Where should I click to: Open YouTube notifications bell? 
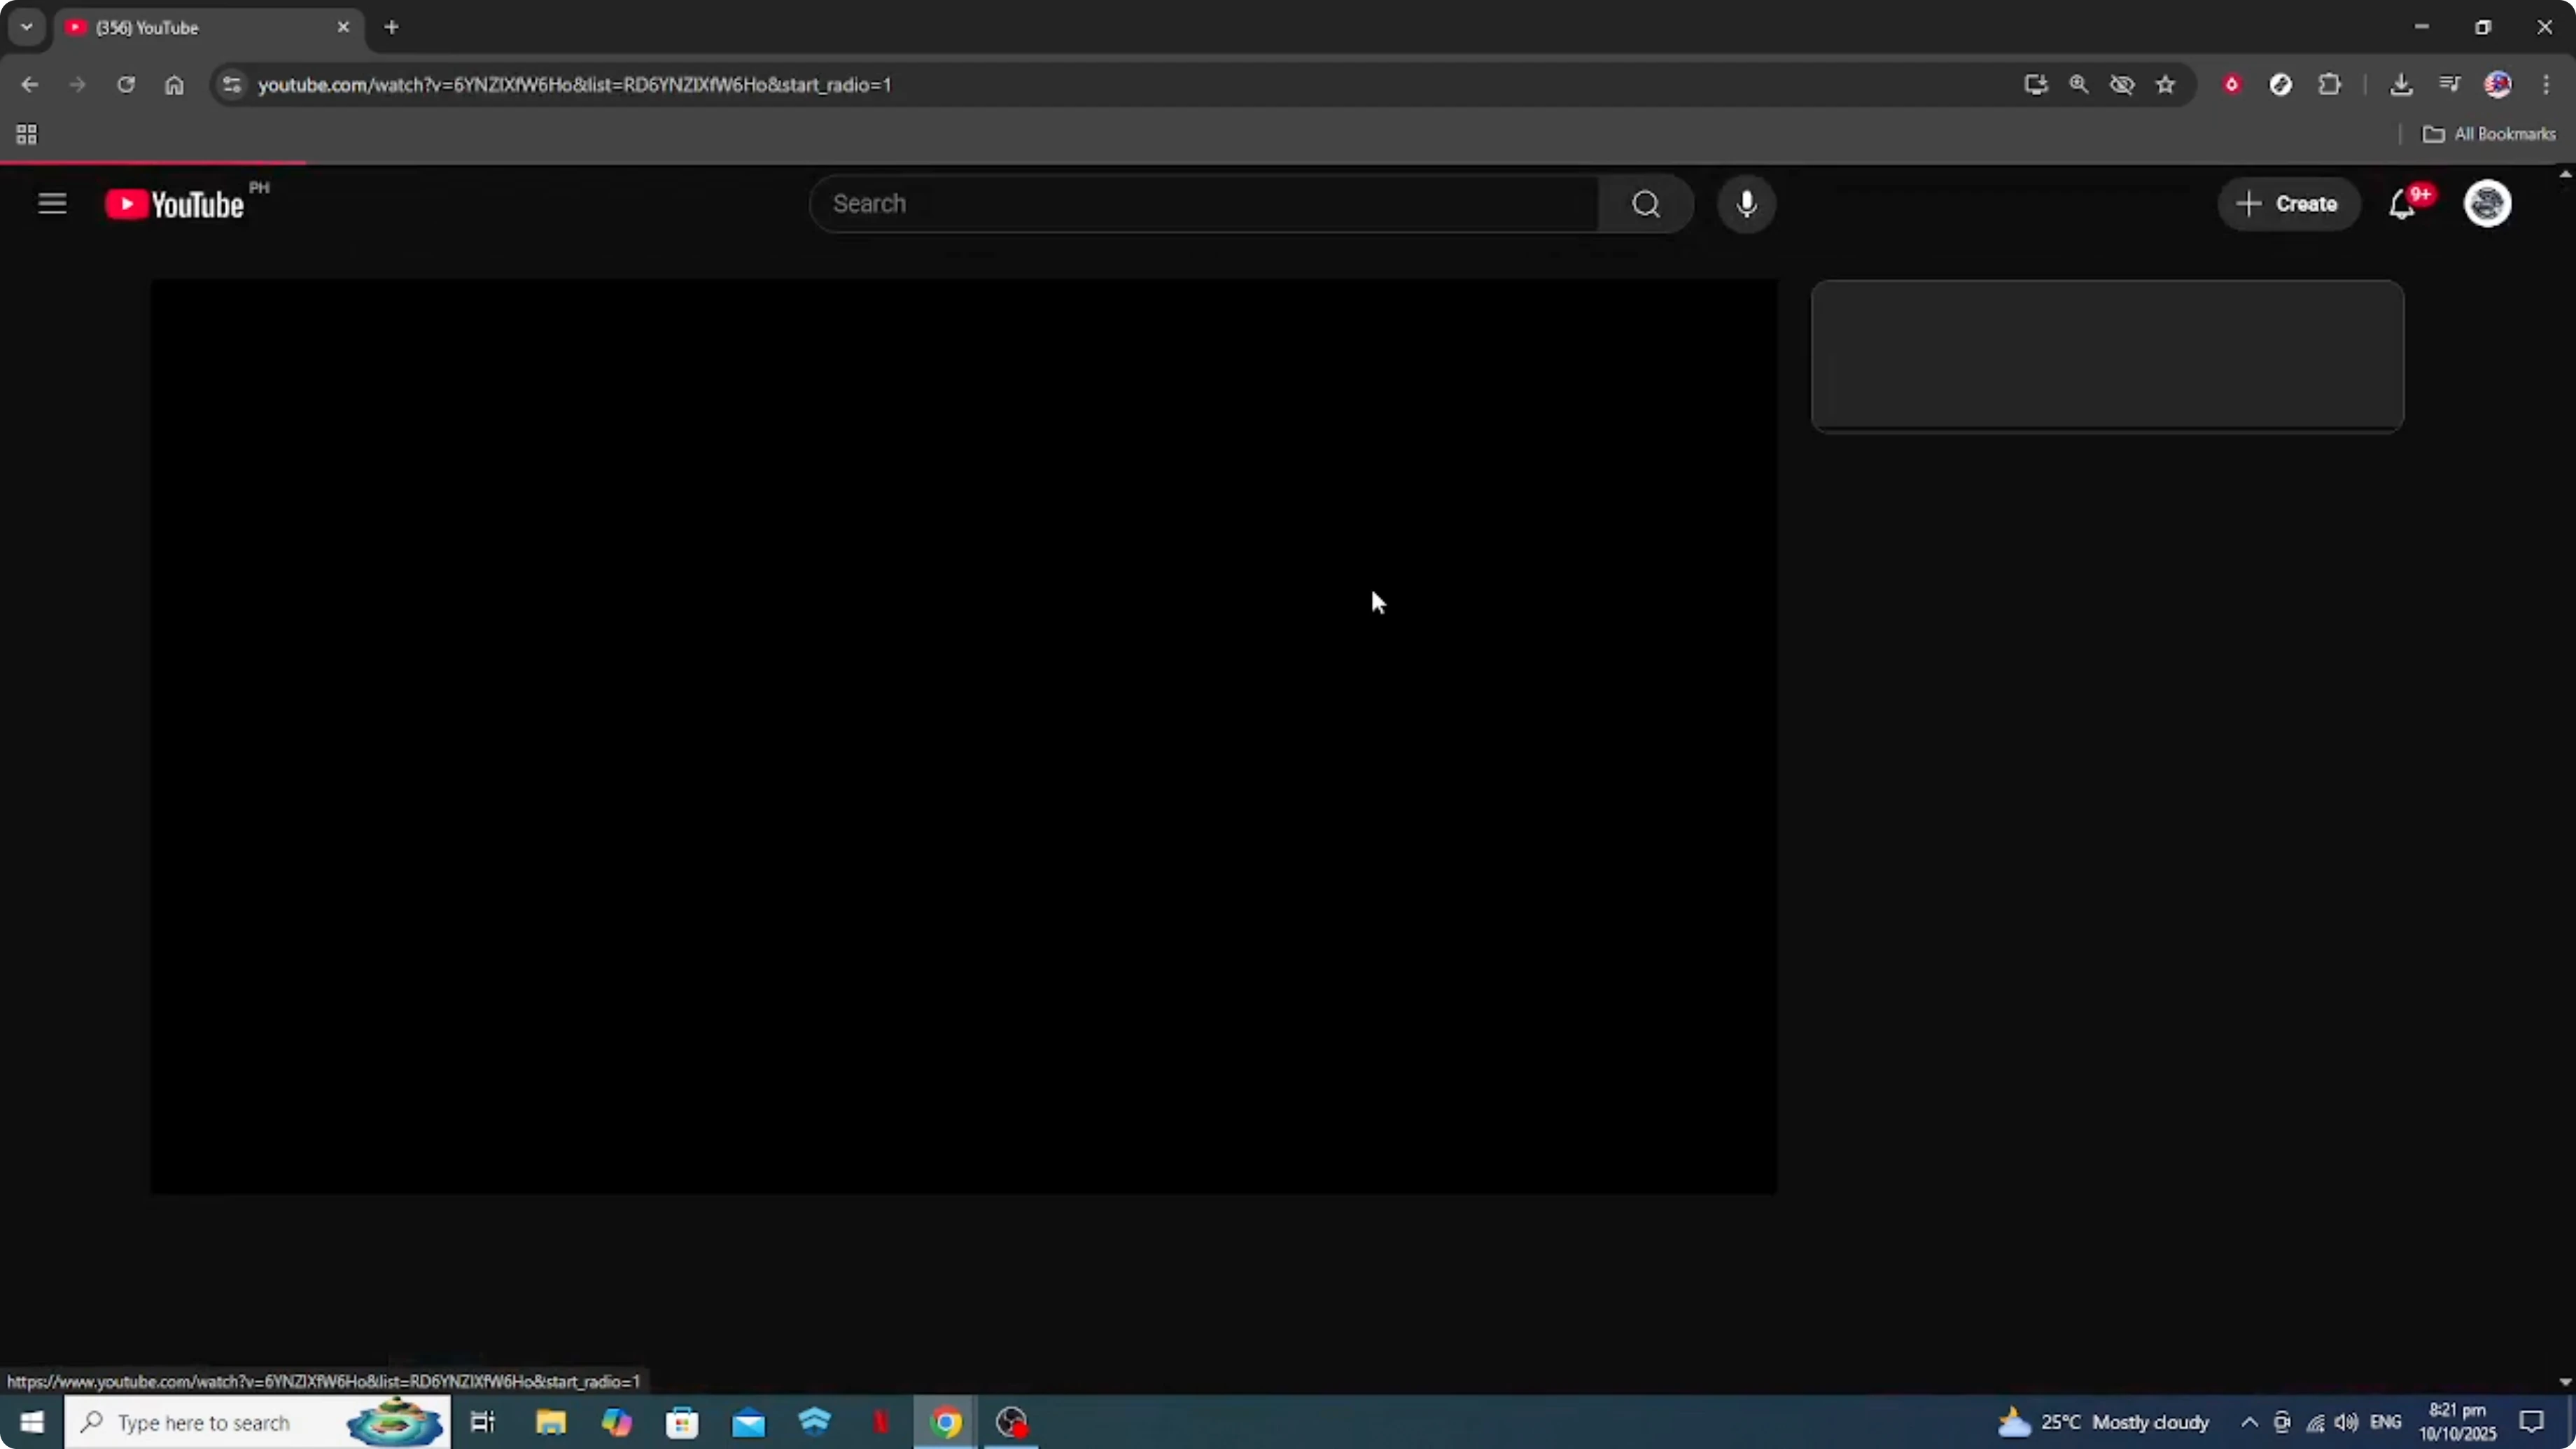pyautogui.click(x=2403, y=204)
